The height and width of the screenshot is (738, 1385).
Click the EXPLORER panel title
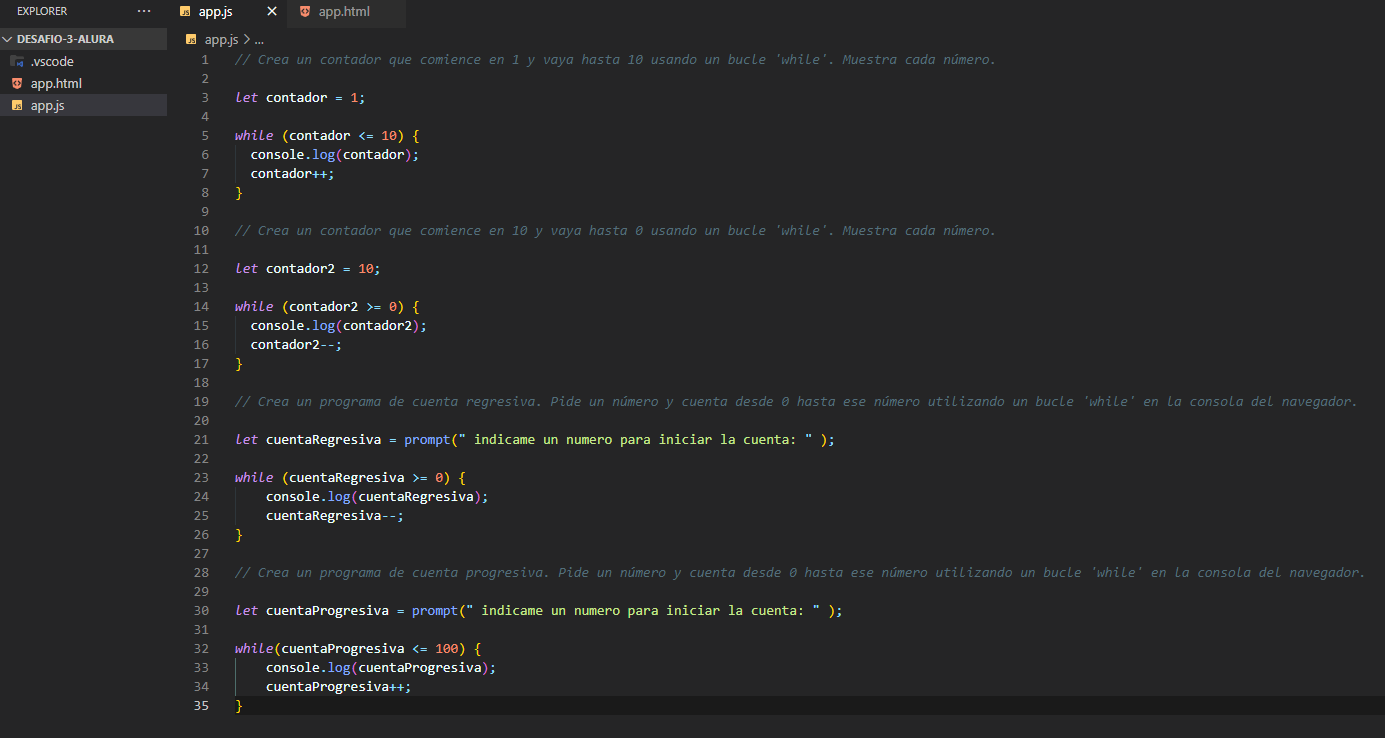click(x=42, y=11)
